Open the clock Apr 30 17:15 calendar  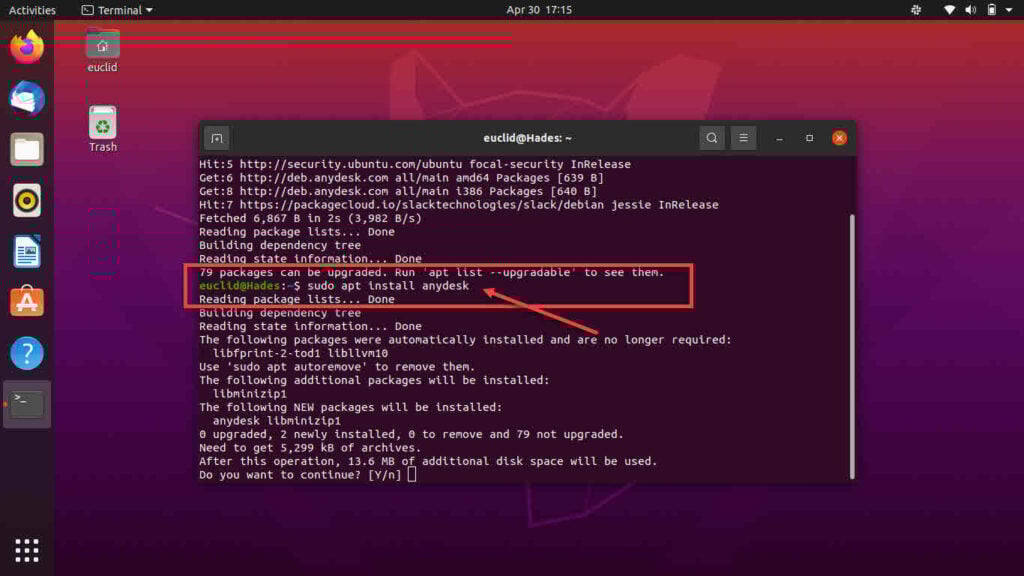(x=539, y=10)
